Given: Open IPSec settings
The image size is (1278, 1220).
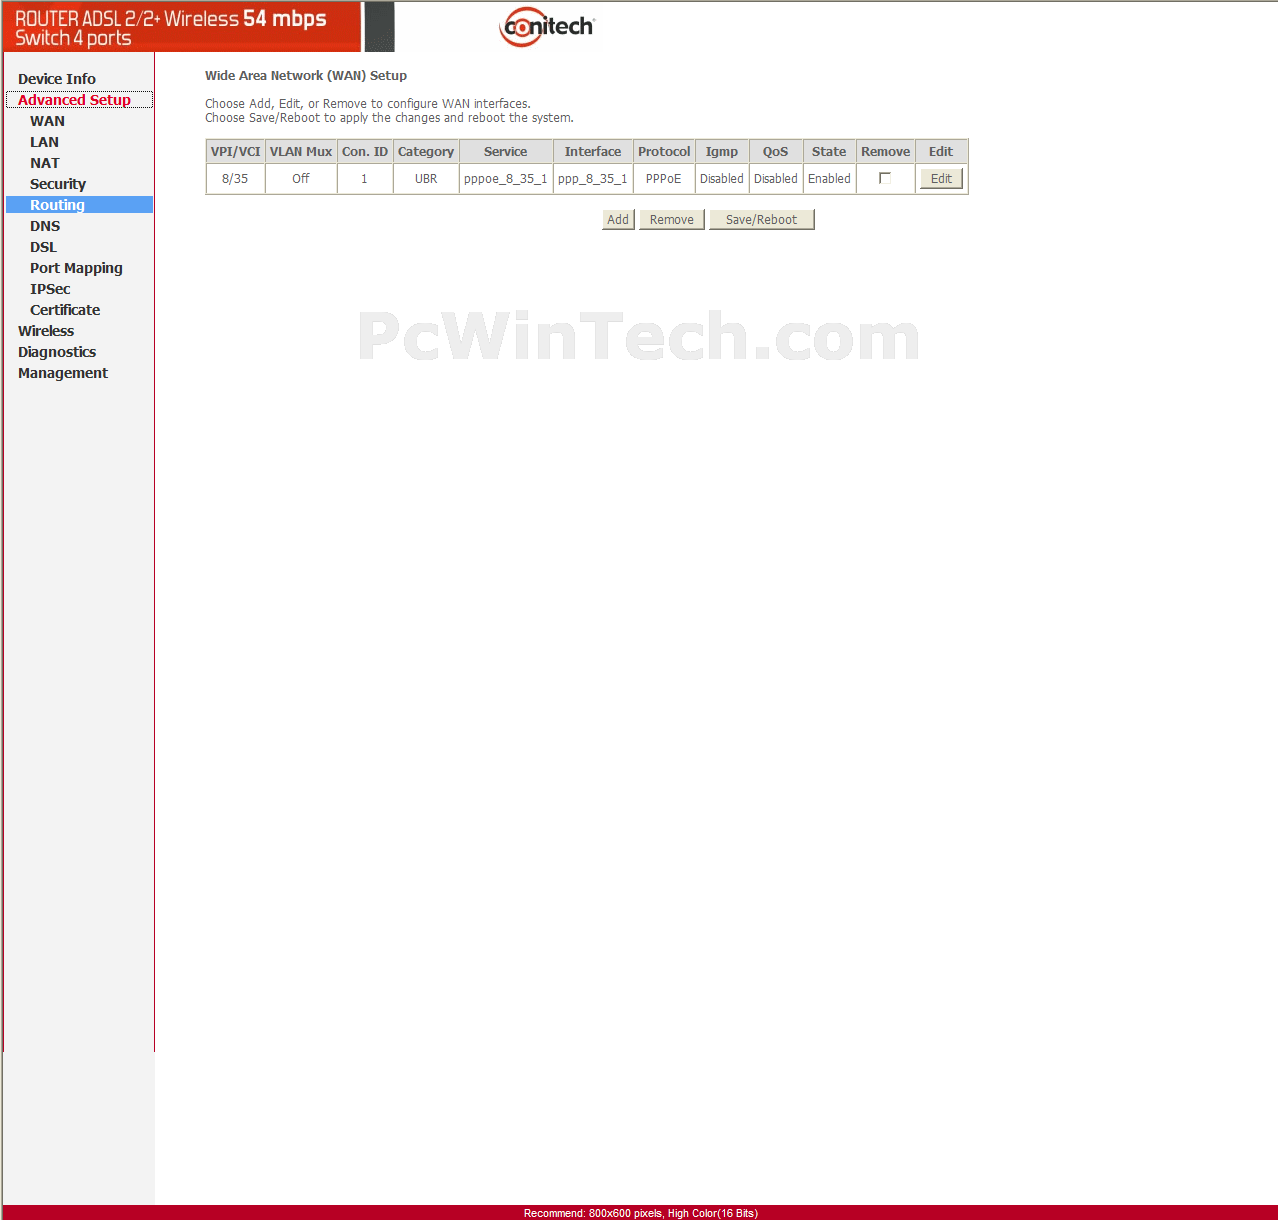Looking at the screenshot, I should [50, 289].
